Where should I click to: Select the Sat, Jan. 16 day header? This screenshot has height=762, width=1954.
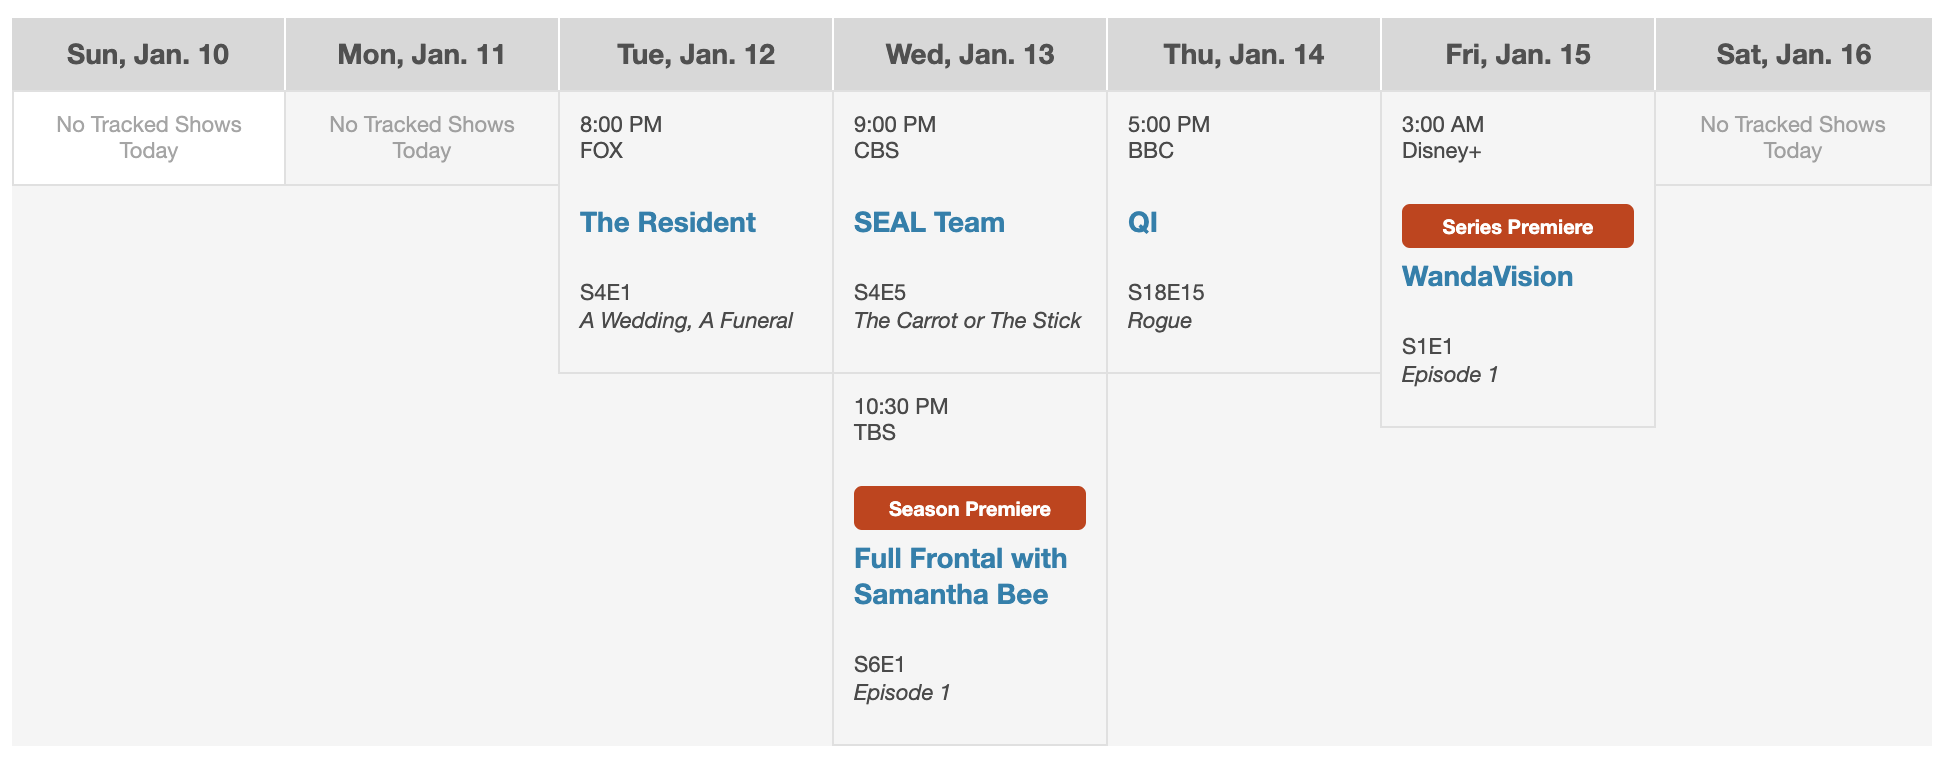1793,55
